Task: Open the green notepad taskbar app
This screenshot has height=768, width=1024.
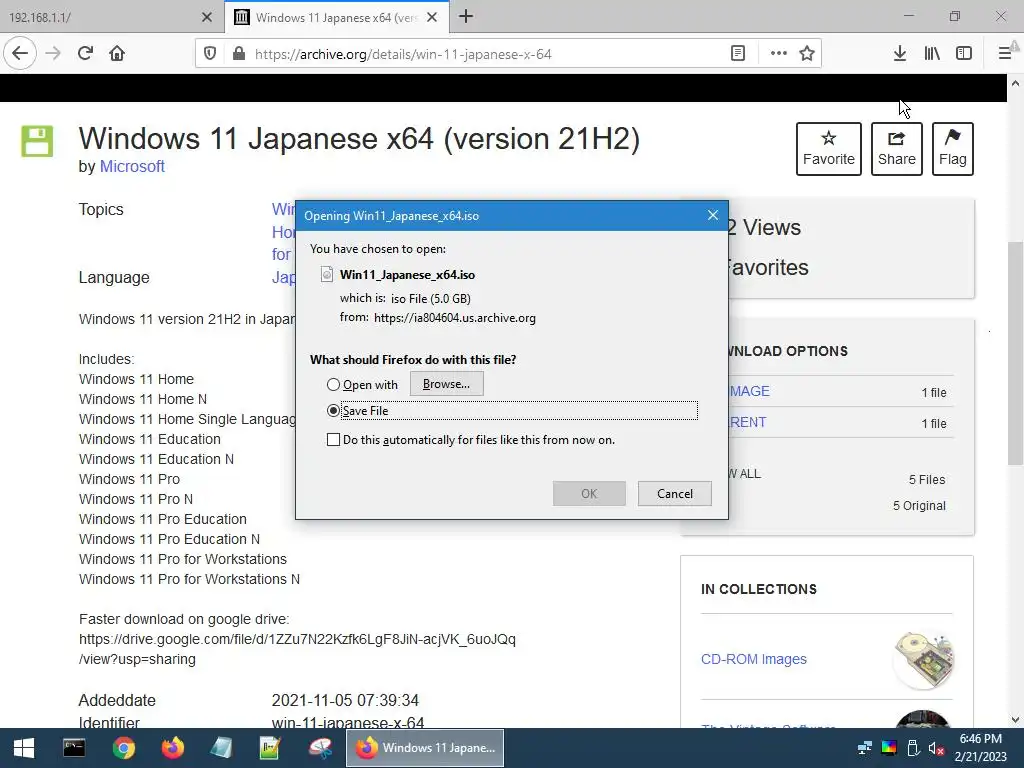Action: tap(270, 748)
